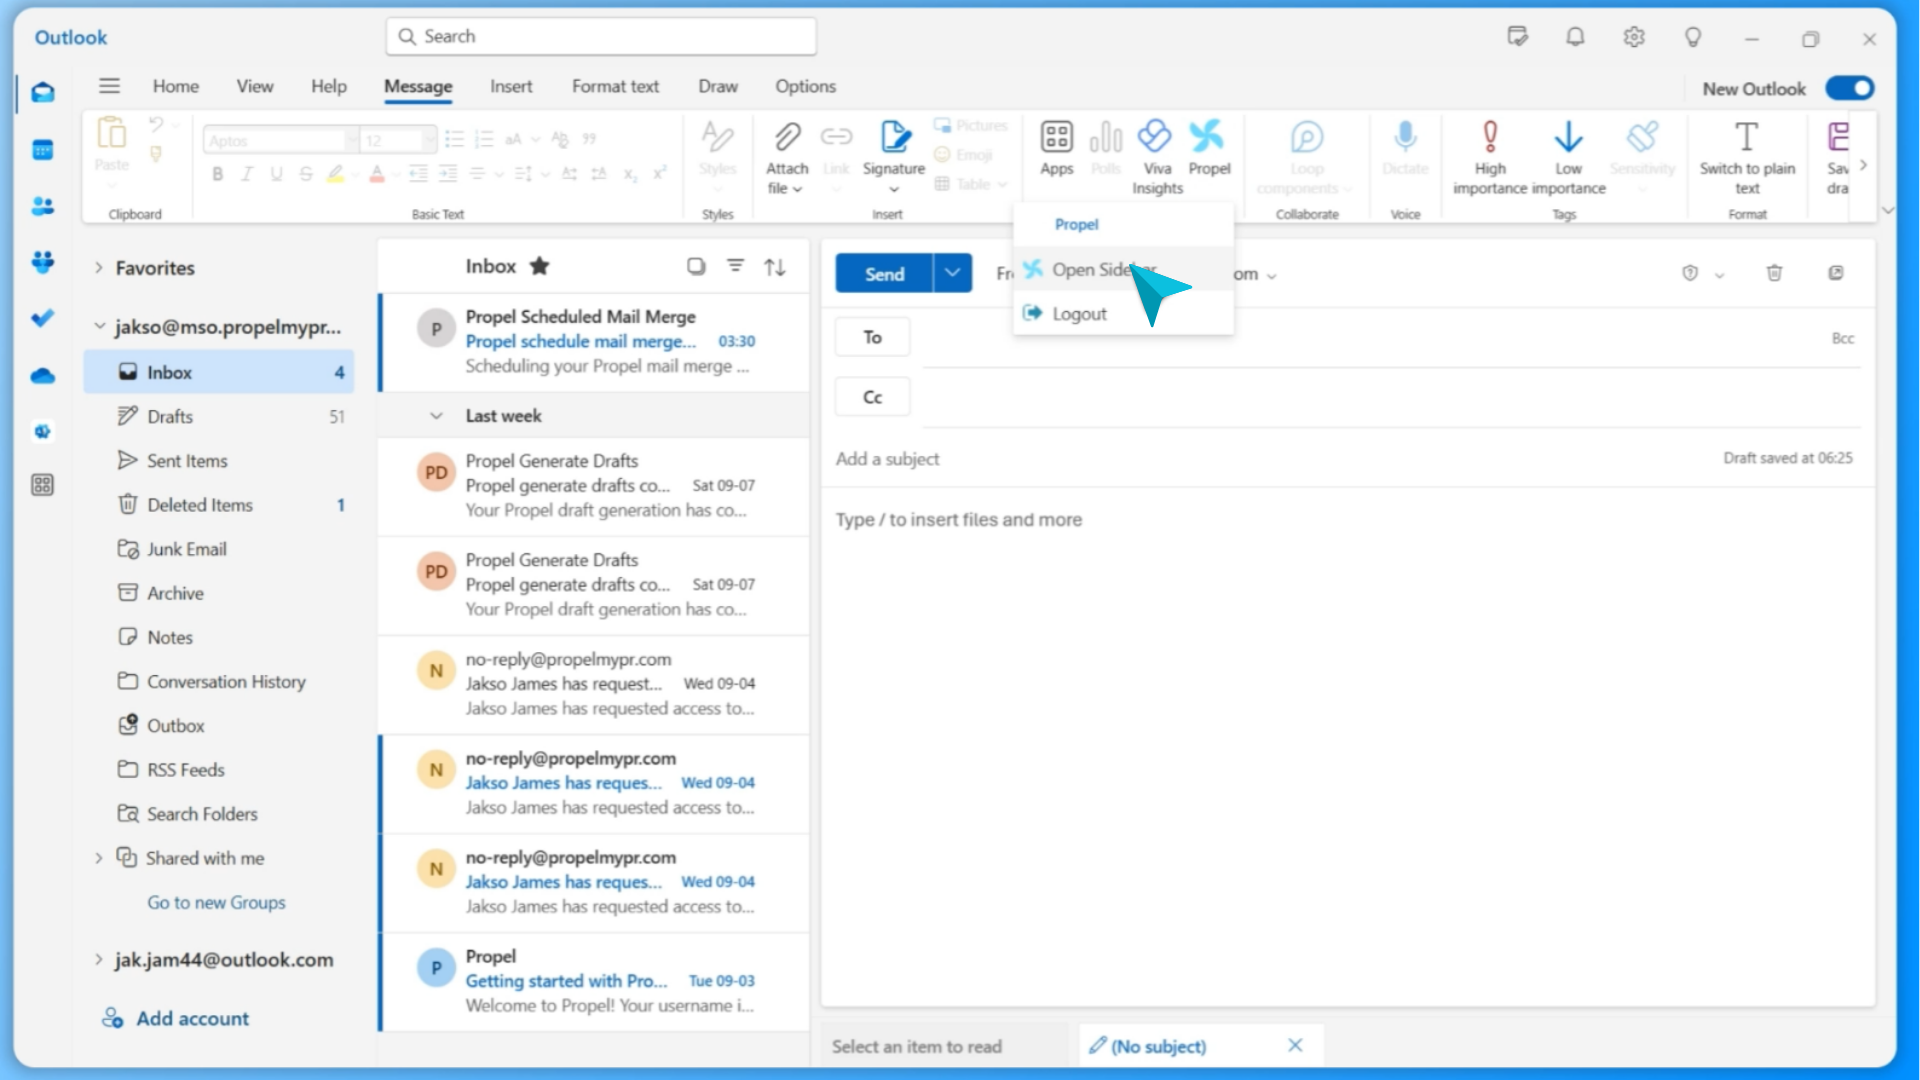The width and height of the screenshot is (1920, 1080).
Task: Collapse the jakso@mso.propelmypr account tree
Action: tap(98, 327)
